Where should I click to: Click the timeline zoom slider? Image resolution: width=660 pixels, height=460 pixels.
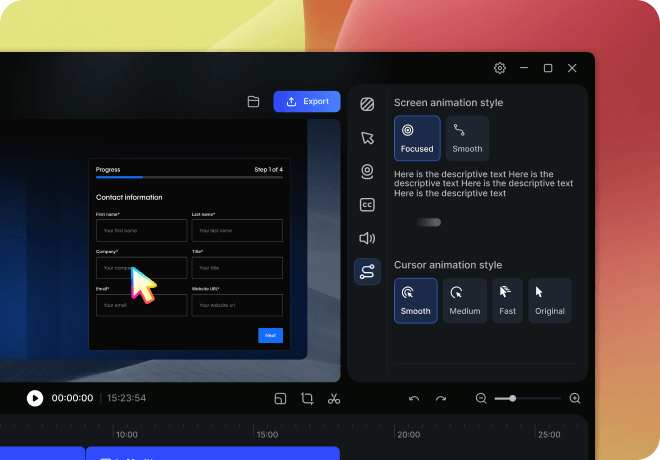pos(527,398)
